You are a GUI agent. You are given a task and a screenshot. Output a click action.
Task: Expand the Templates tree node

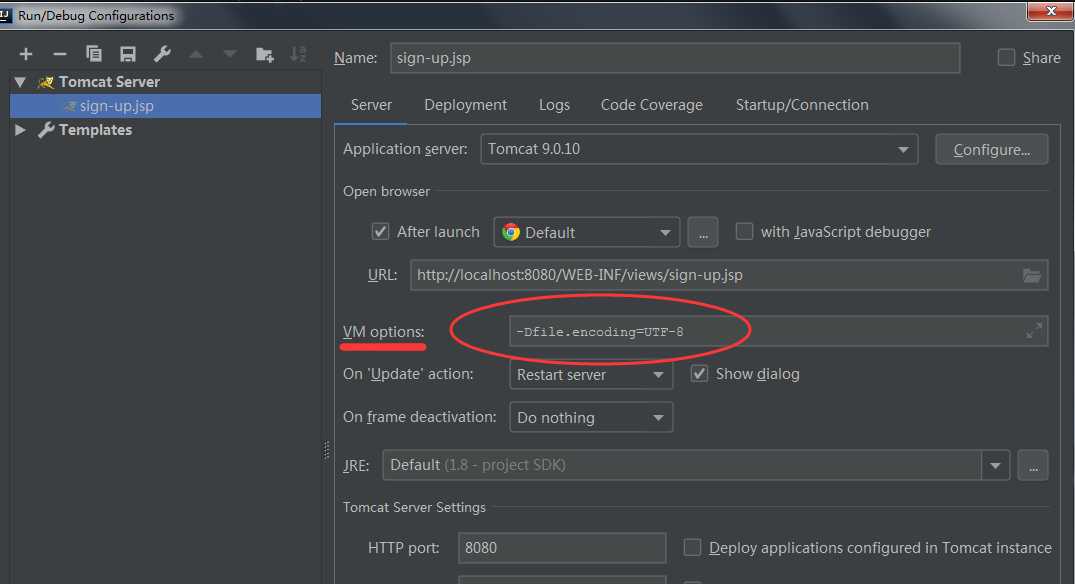[x=20, y=130]
